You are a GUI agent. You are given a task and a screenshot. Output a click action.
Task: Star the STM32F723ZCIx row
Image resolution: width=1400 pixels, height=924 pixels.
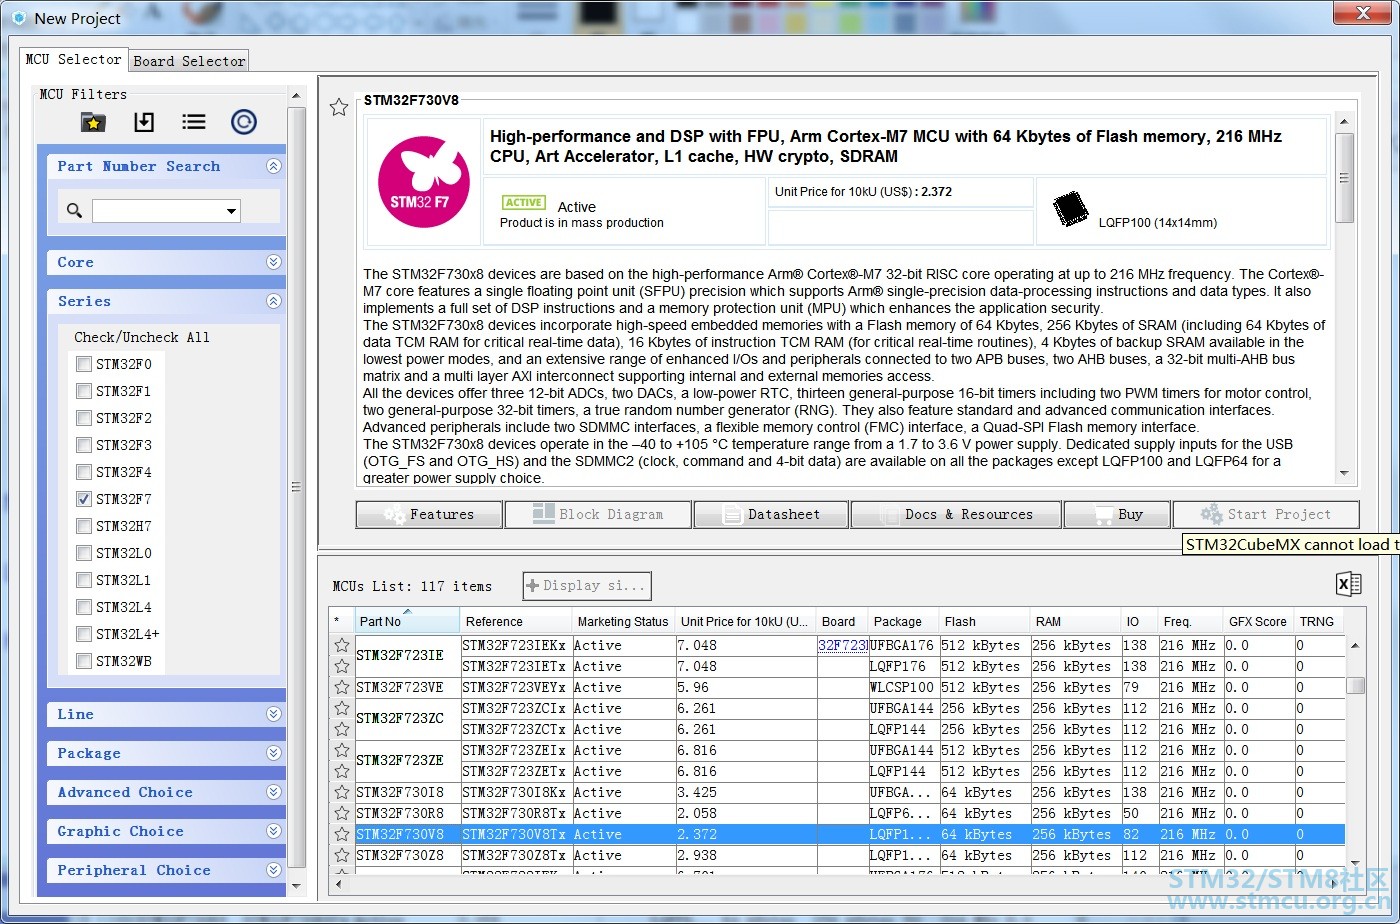[x=342, y=708]
